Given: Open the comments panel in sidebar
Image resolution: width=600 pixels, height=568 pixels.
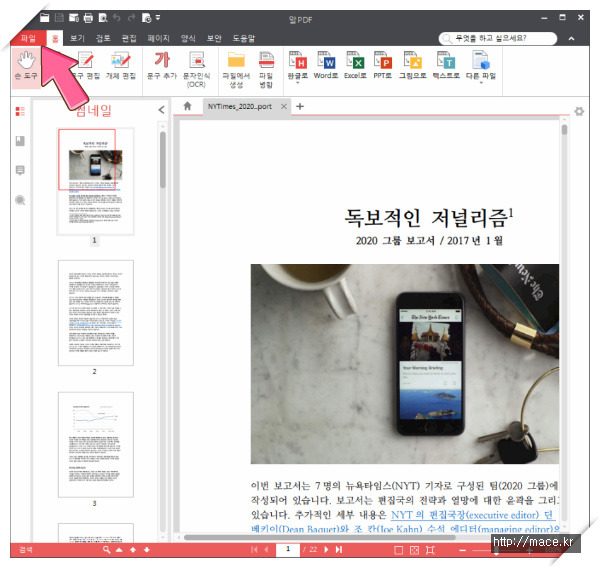Looking at the screenshot, I should 20,170.
